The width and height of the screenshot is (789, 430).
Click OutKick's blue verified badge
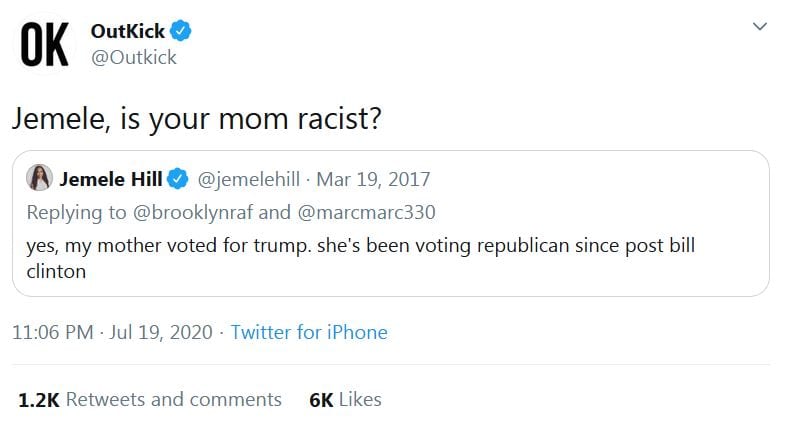[x=181, y=32]
